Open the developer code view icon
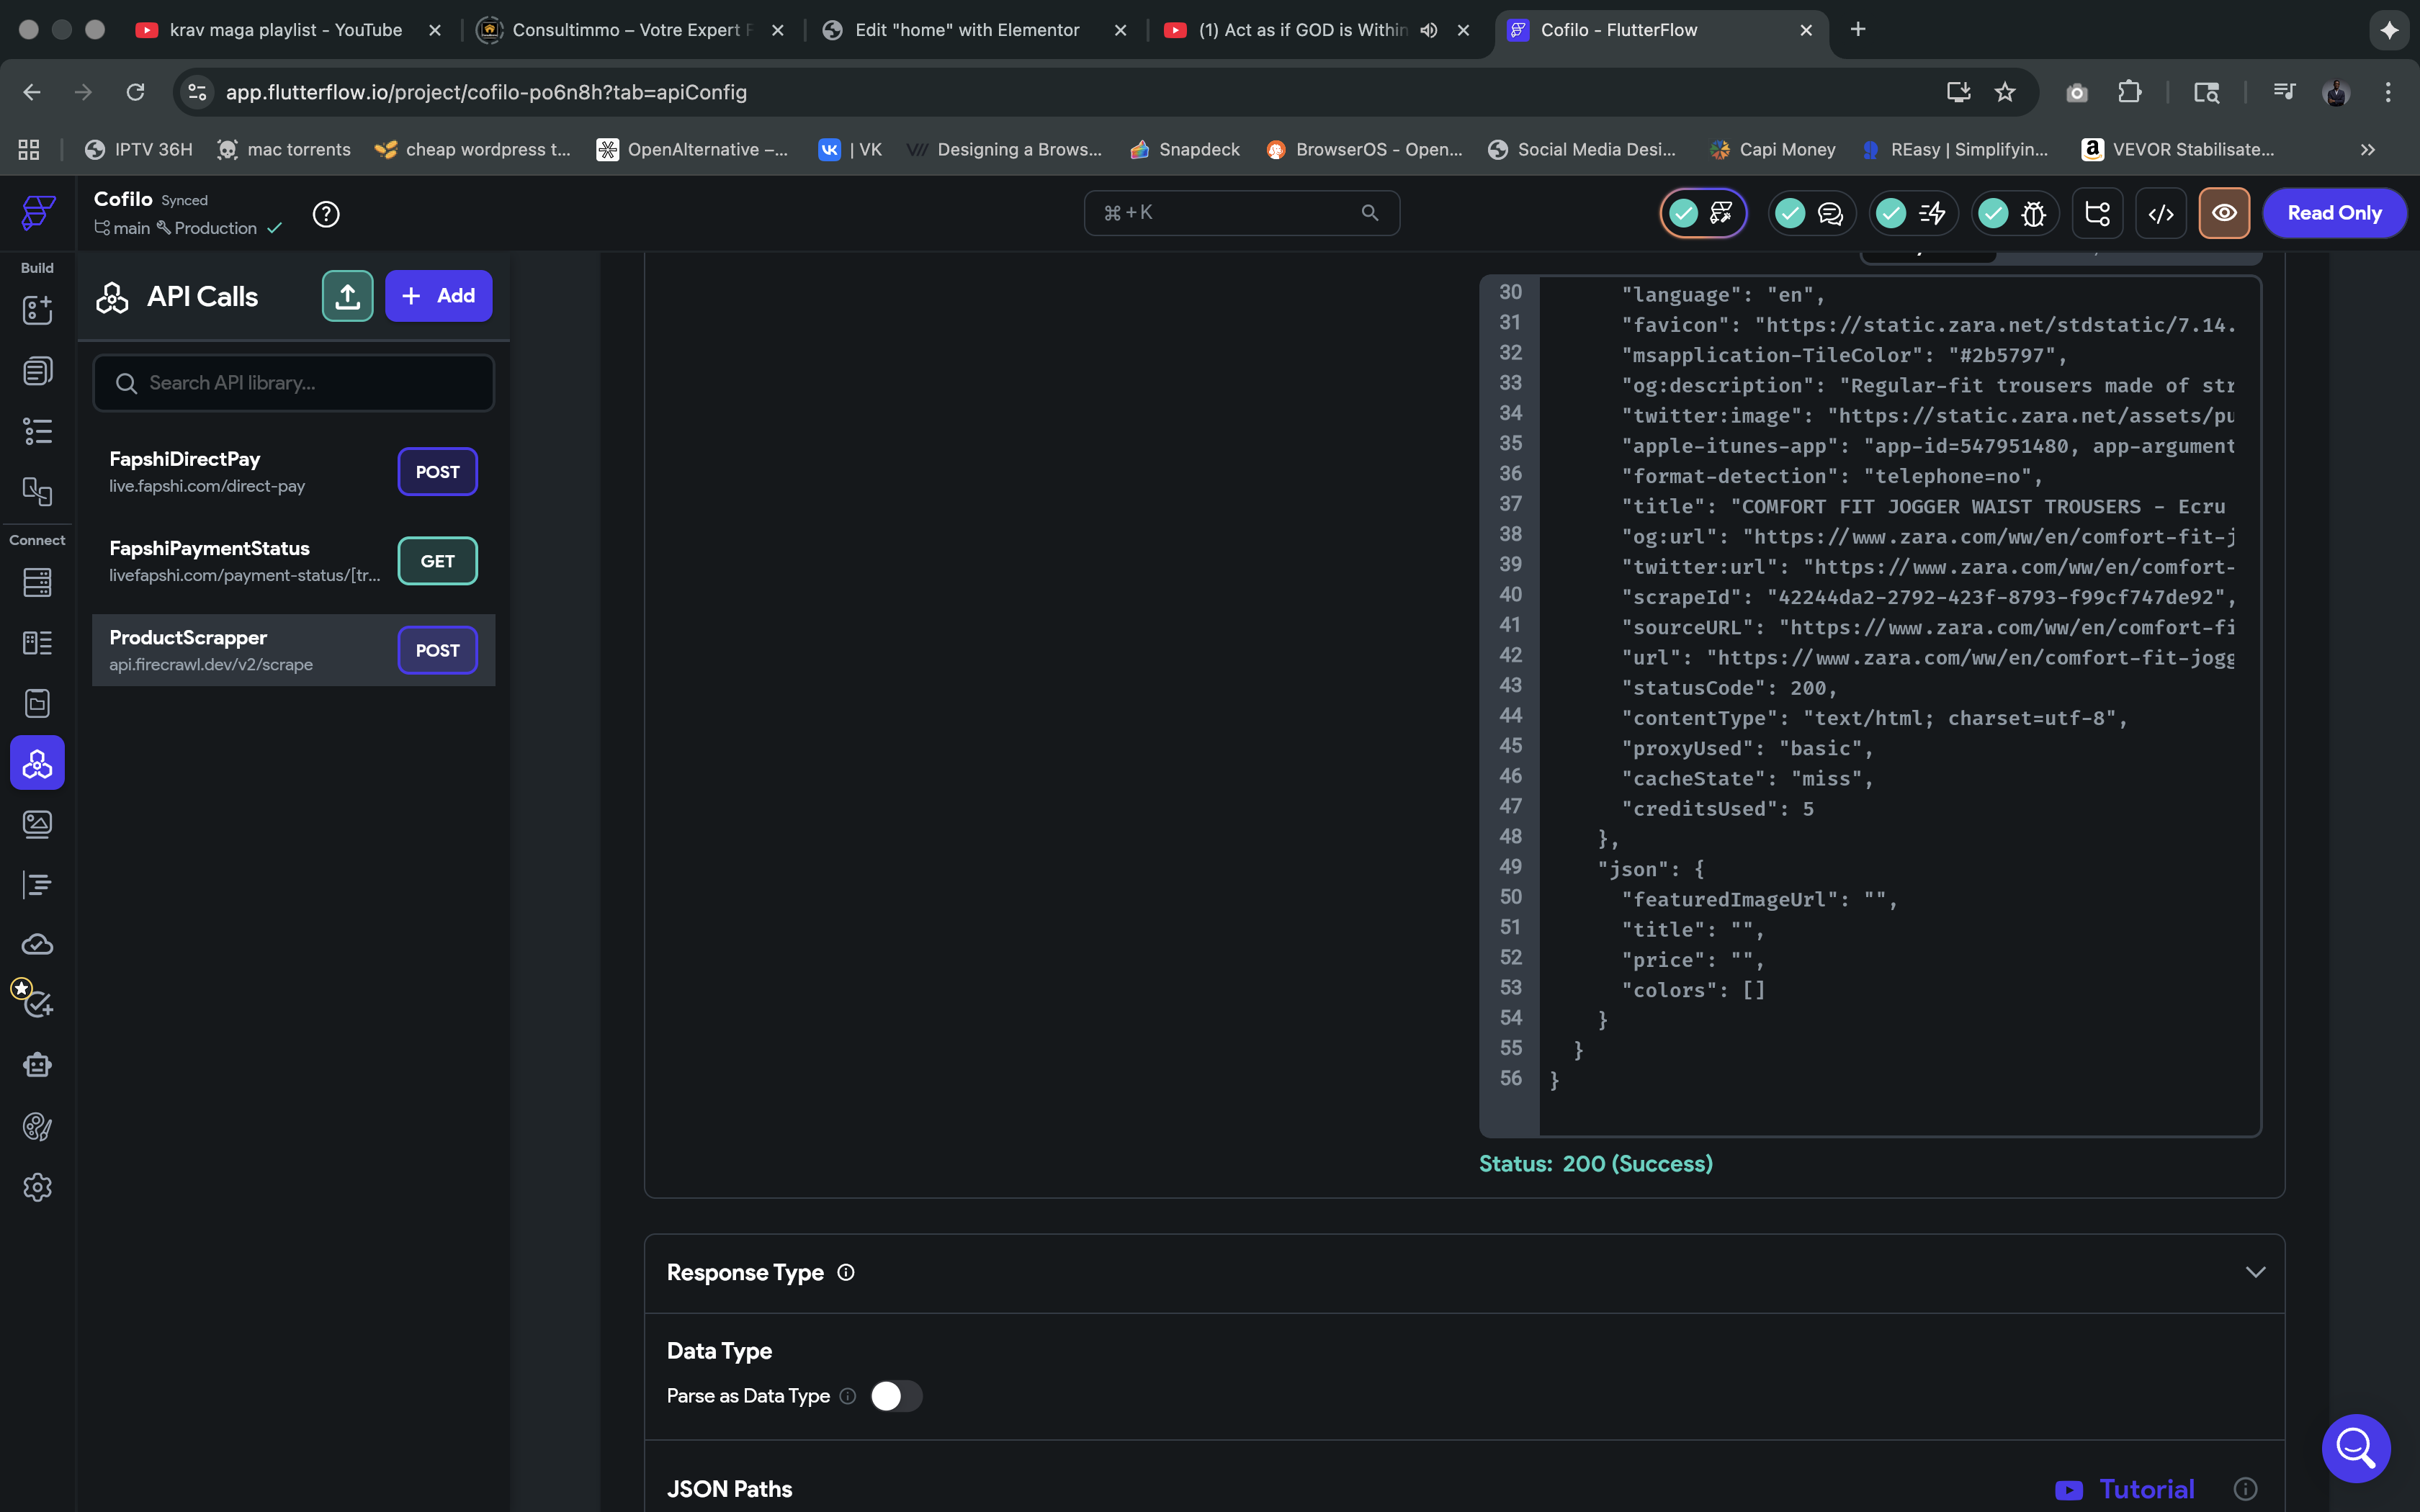Image resolution: width=2420 pixels, height=1512 pixels. click(2160, 213)
